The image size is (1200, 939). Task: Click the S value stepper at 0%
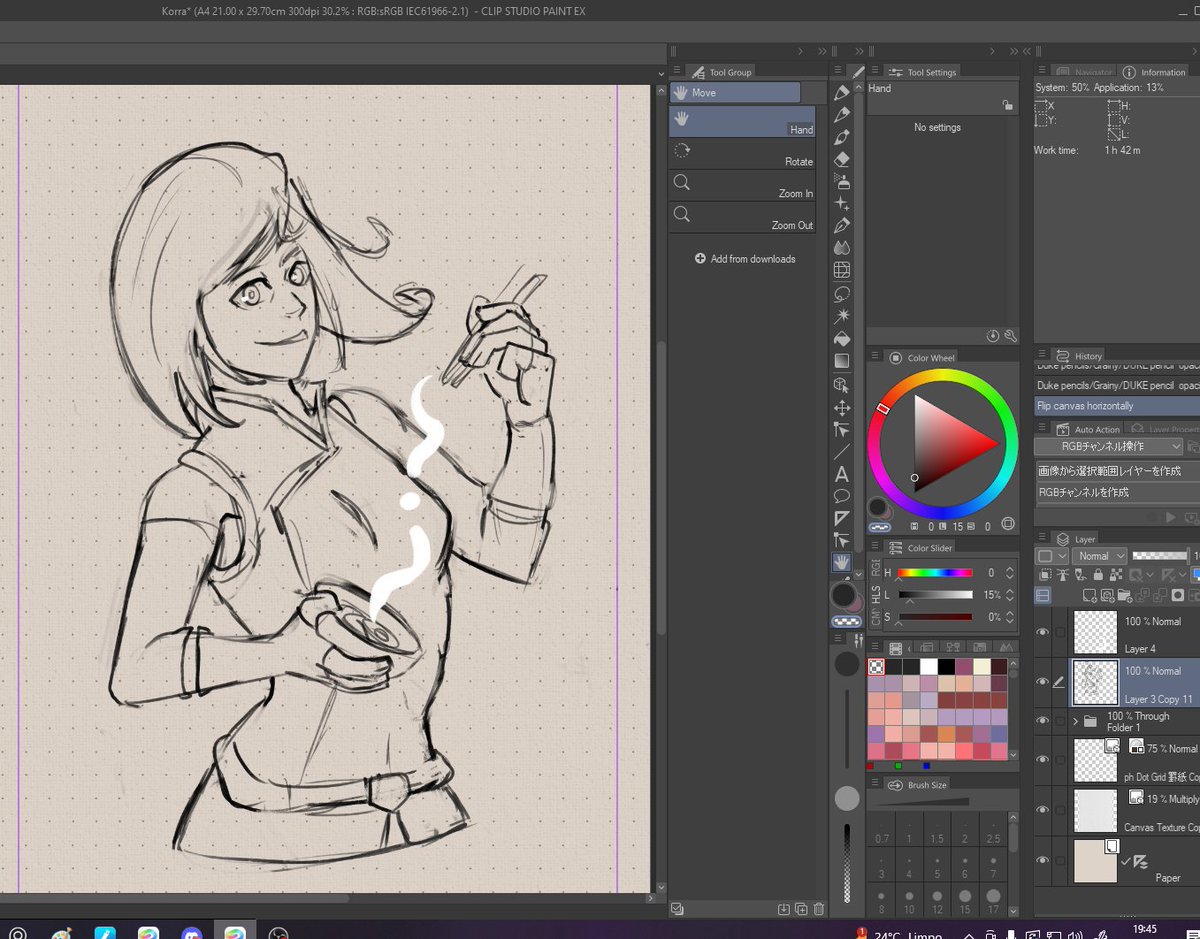point(1009,617)
